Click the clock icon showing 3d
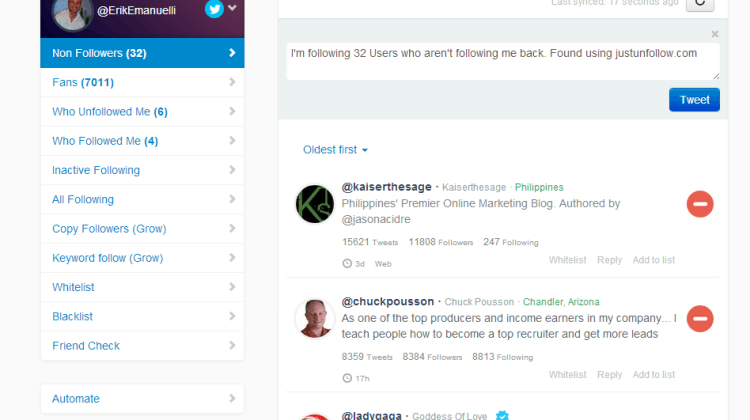The width and height of the screenshot is (750, 420). pos(347,264)
